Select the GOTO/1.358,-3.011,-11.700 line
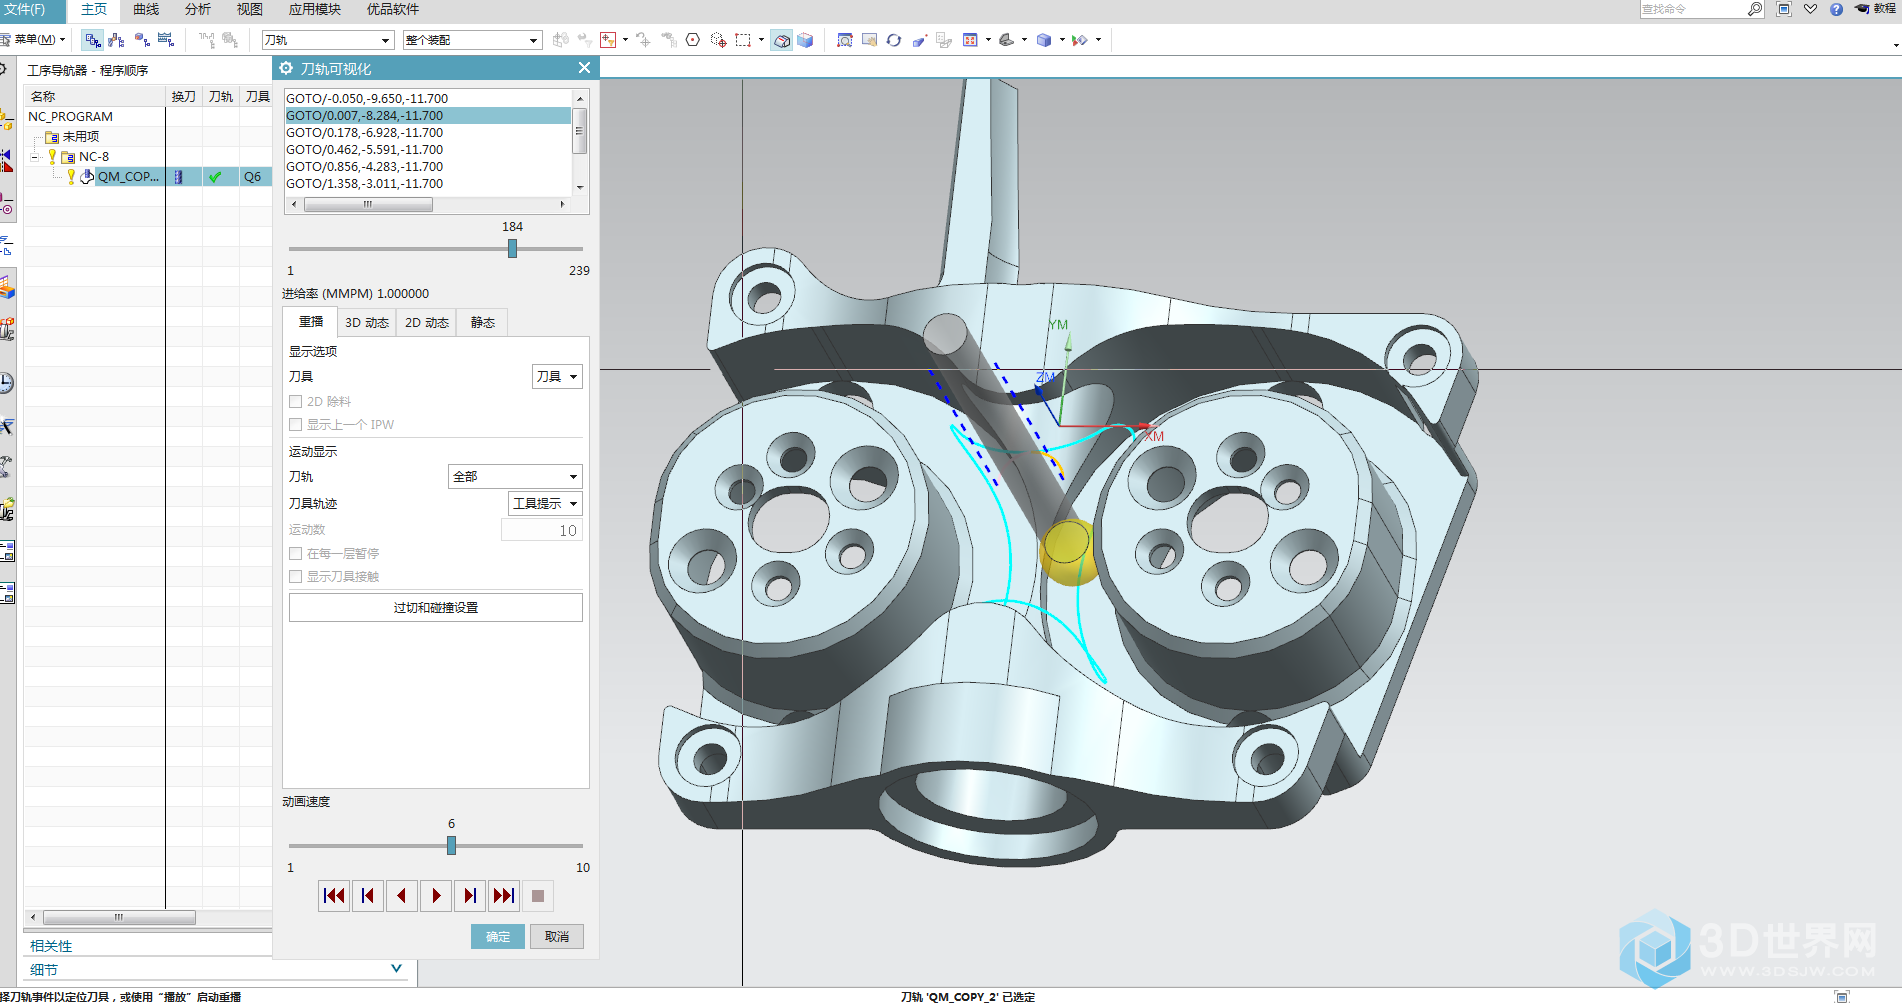The height and width of the screenshot is (1003, 1902). pyautogui.click(x=428, y=184)
